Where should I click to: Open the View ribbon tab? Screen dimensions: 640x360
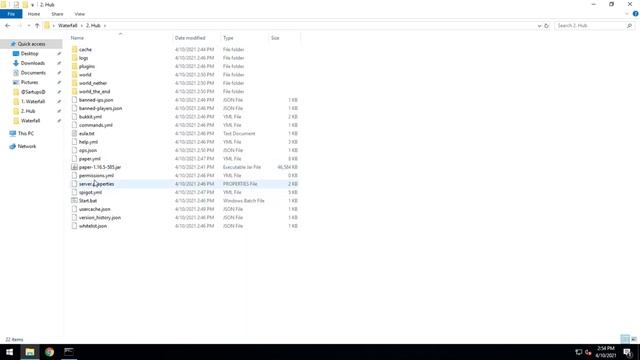[x=80, y=14]
